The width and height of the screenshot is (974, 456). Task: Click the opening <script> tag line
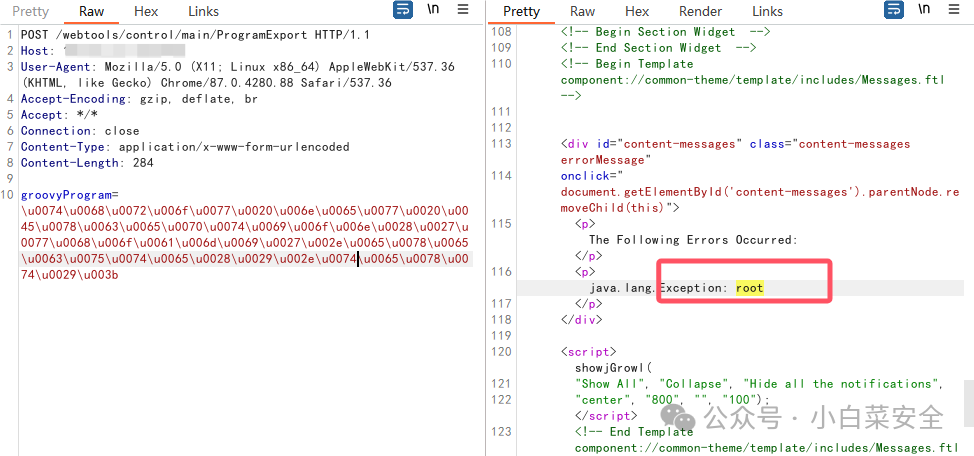pyautogui.click(x=589, y=352)
